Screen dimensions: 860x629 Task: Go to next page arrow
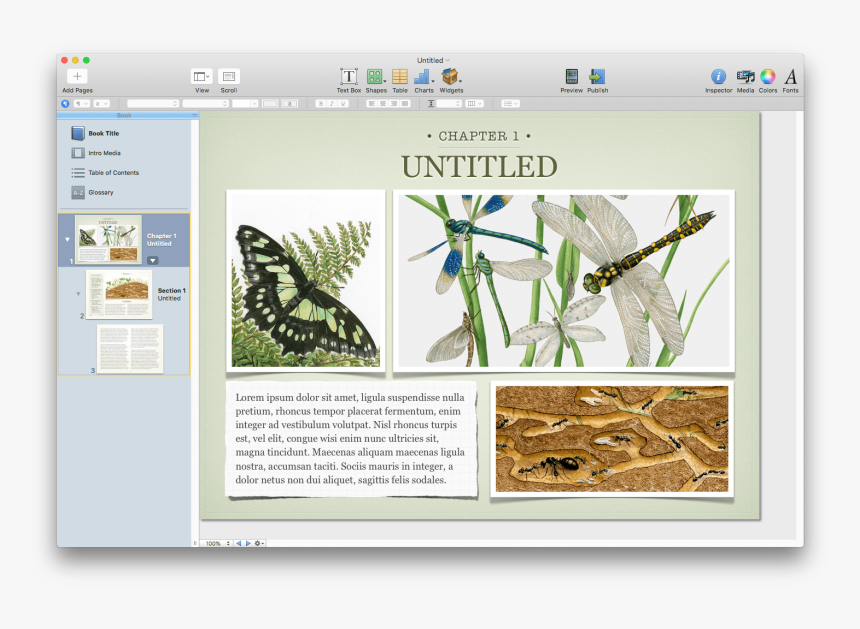coord(249,543)
